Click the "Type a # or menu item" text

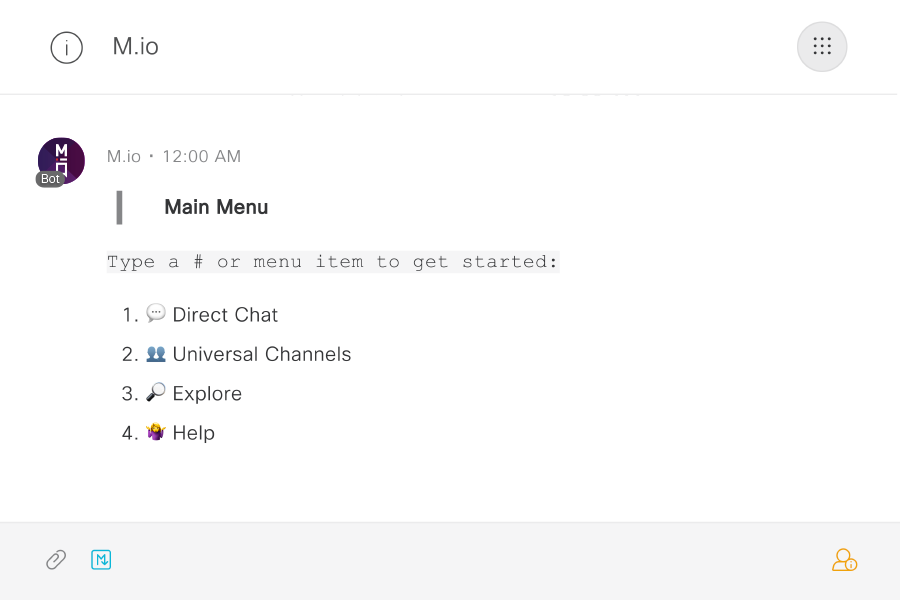(x=332, y=262)
